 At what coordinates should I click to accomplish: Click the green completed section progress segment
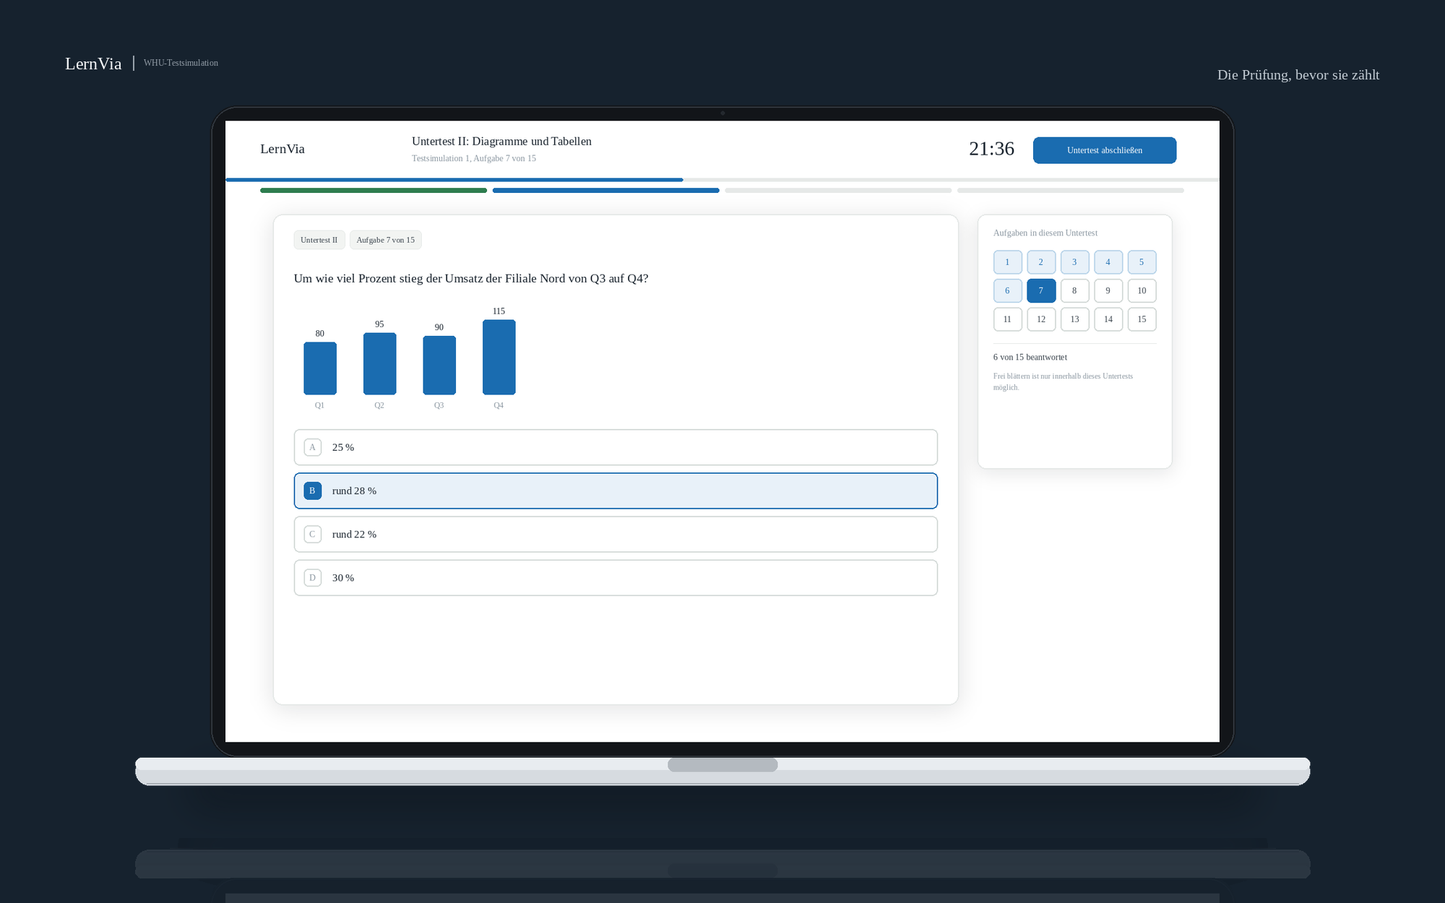point(373,190)
